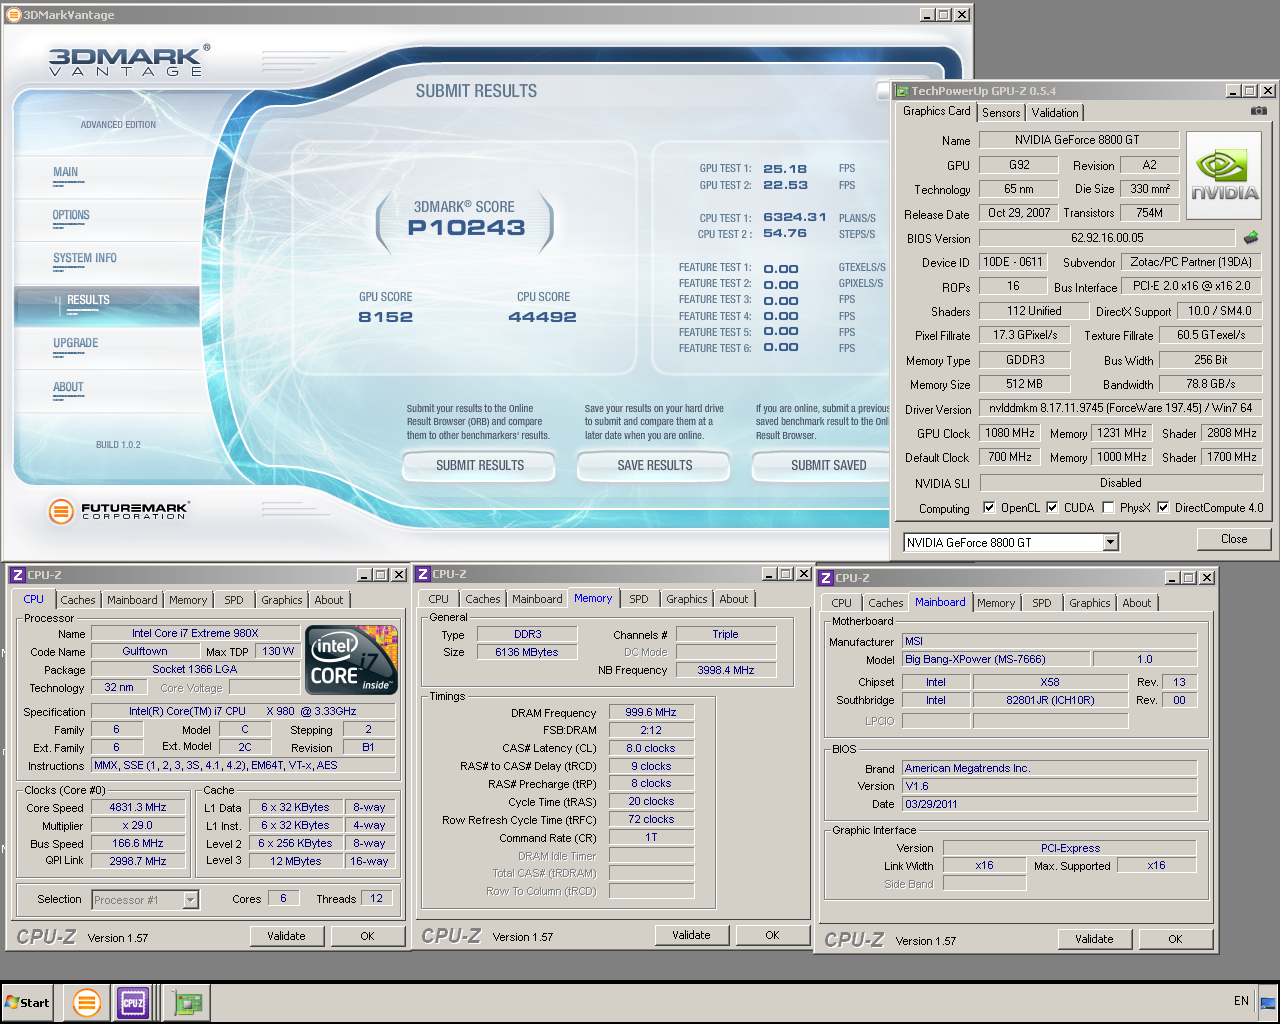This screenshot has width=1280, height=1024.
Task: Click the CPU-Z Memory window title icon
Action: [x=423, y=574]
